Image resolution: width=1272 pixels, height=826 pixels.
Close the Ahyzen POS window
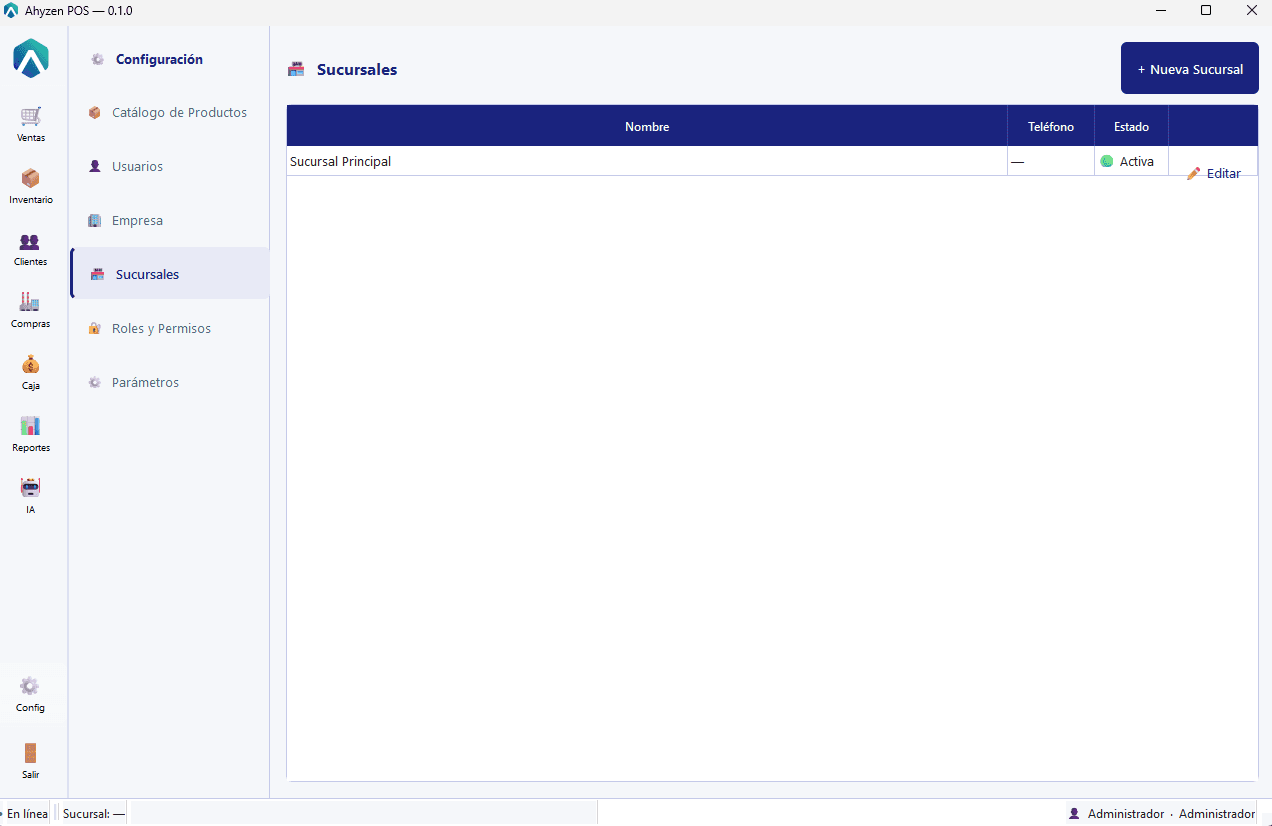[x=1251, y=11]
